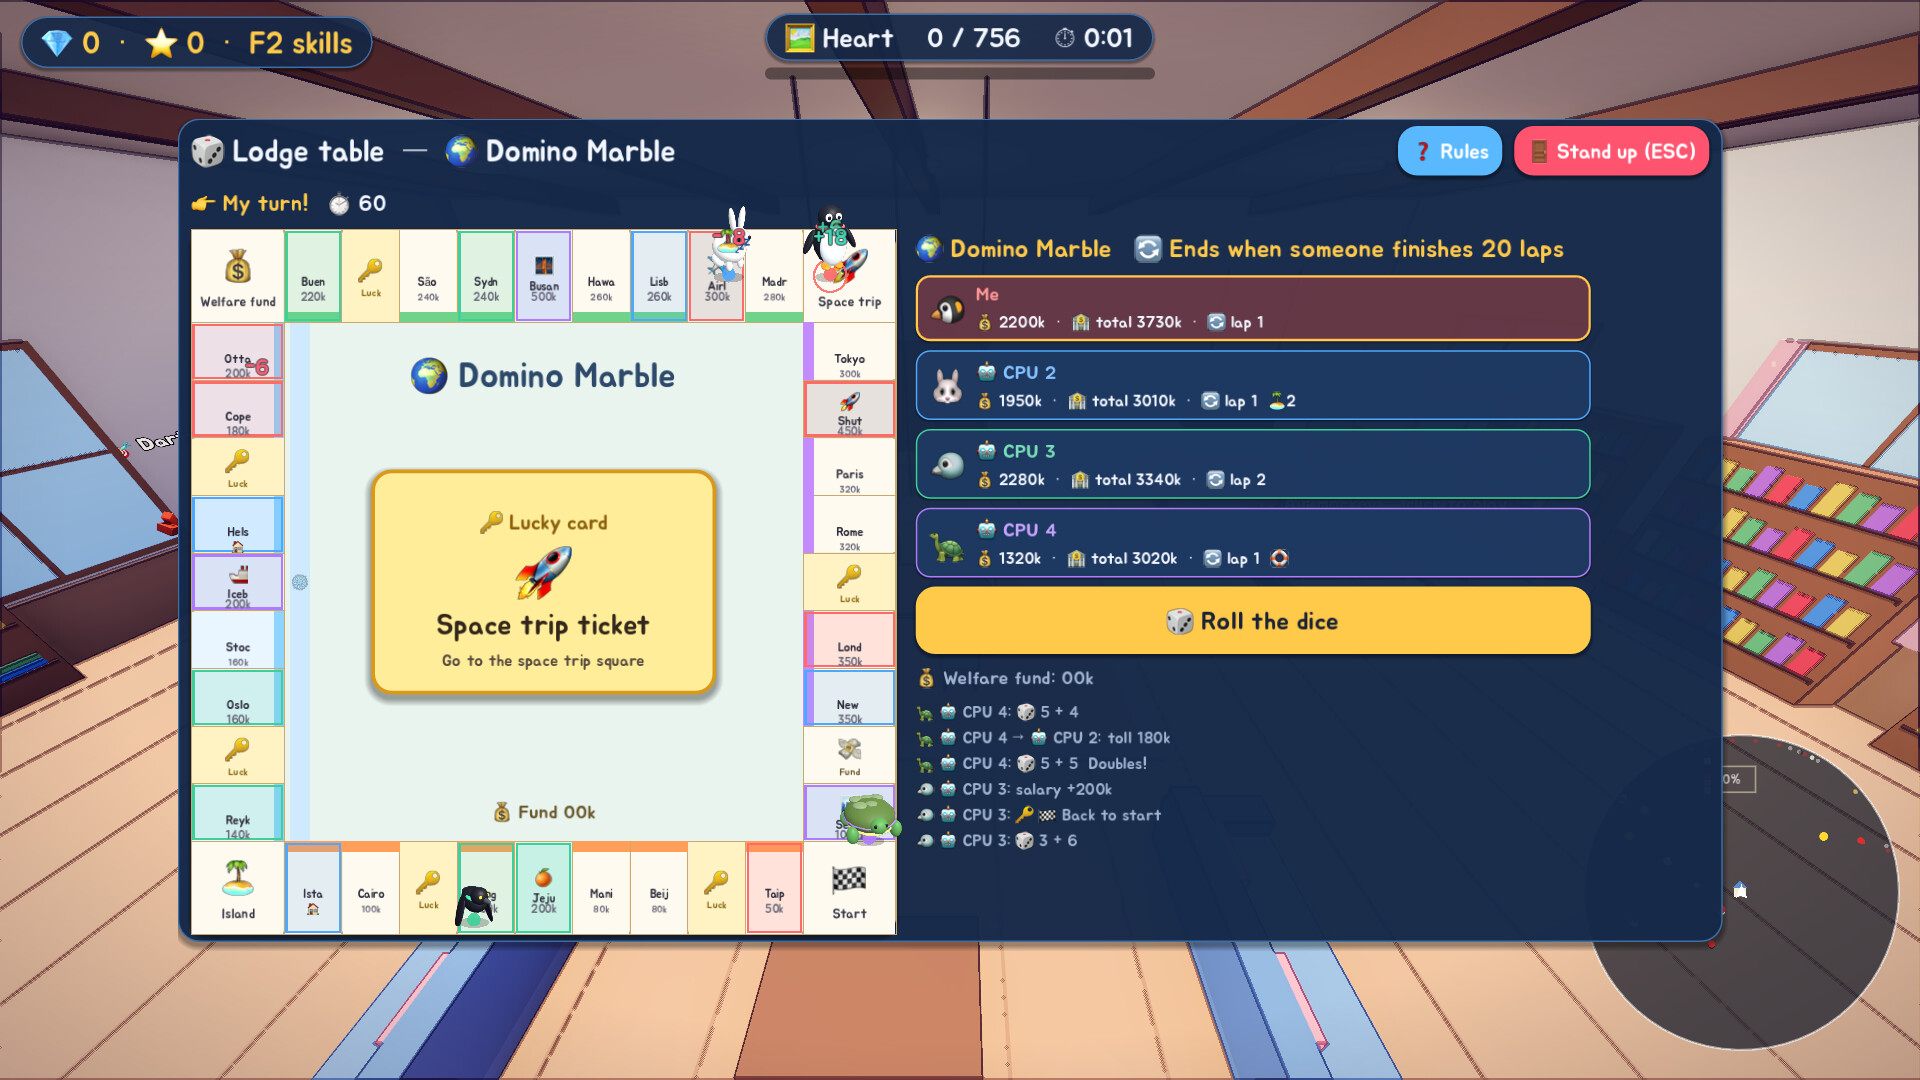
Task: Click the Welfare fund money bag tile
Action: click(238, 276)
